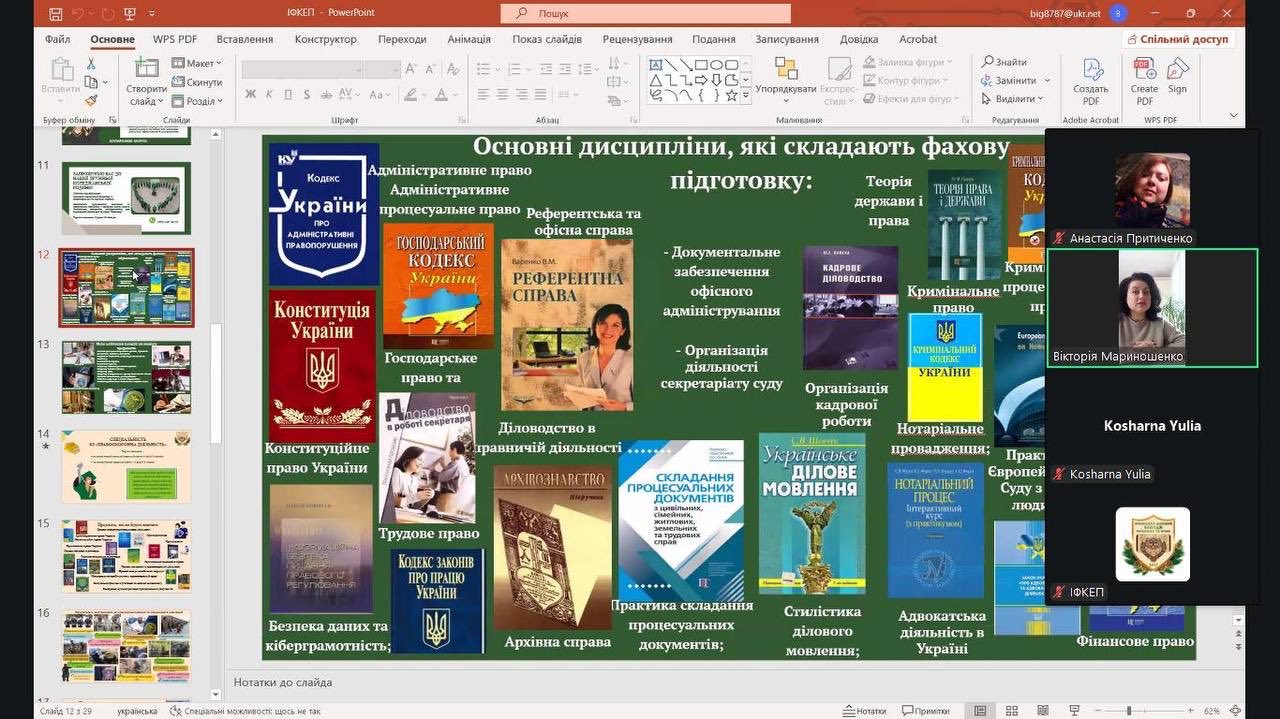Open the Макет layout dropdown
This screenshot has width=1280, height=719.
(x=197, y=63)
